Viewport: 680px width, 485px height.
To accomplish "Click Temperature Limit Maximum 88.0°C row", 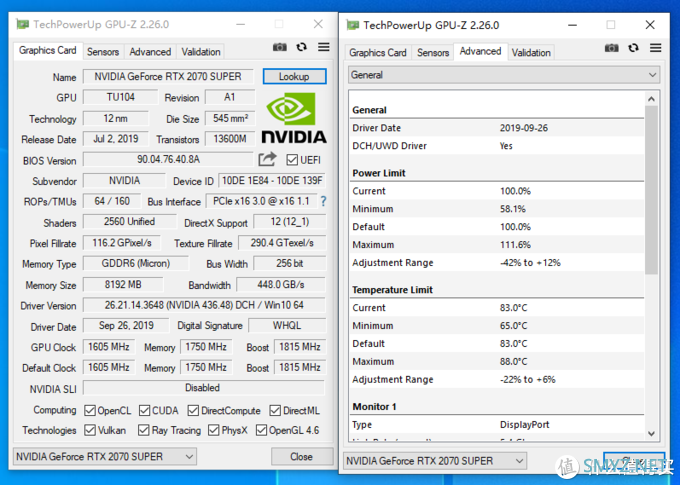I will tap(497, 361).
